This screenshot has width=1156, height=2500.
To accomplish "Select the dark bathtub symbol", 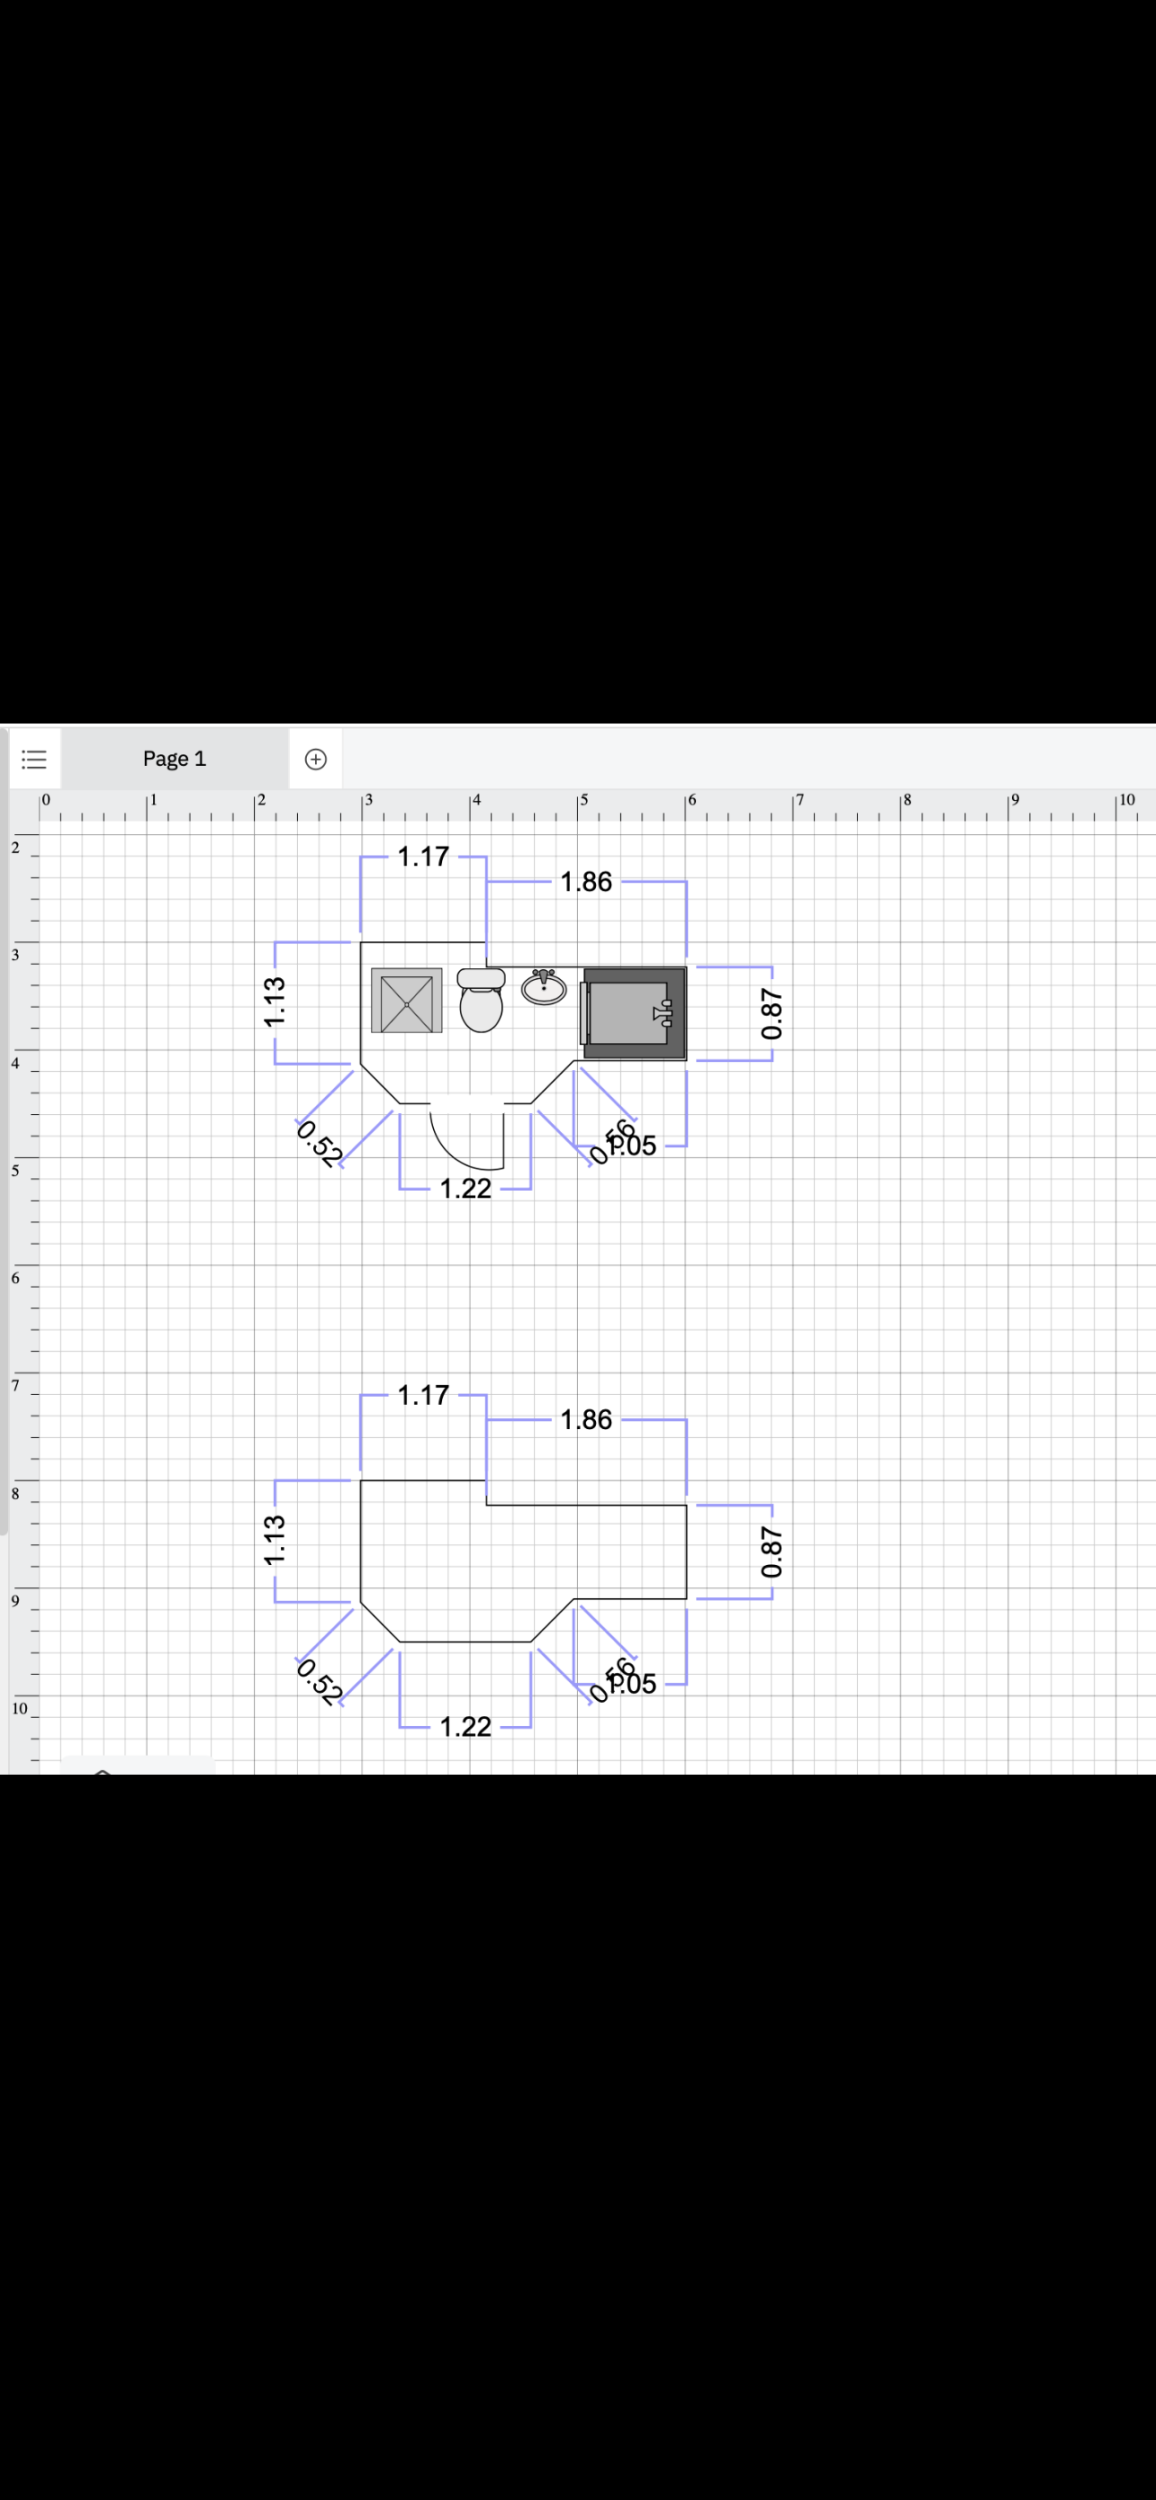I will pos(634,1012).
